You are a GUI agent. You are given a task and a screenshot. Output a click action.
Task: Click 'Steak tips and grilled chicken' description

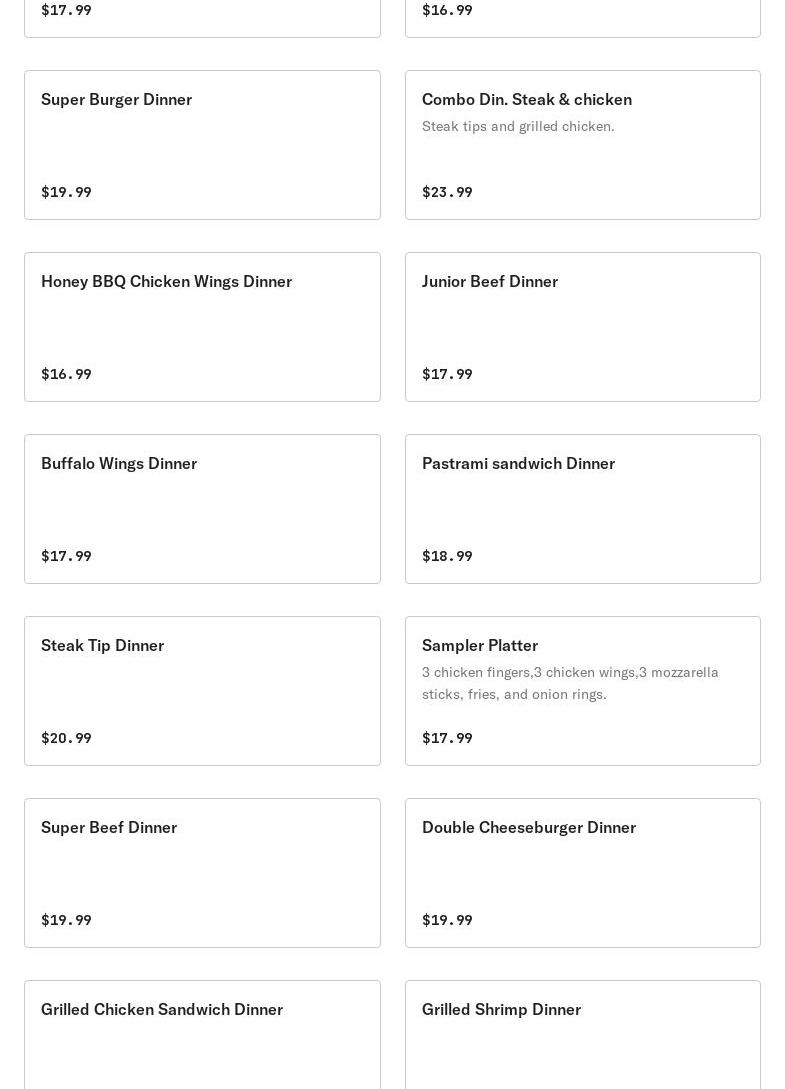click(x=518, y=126)
